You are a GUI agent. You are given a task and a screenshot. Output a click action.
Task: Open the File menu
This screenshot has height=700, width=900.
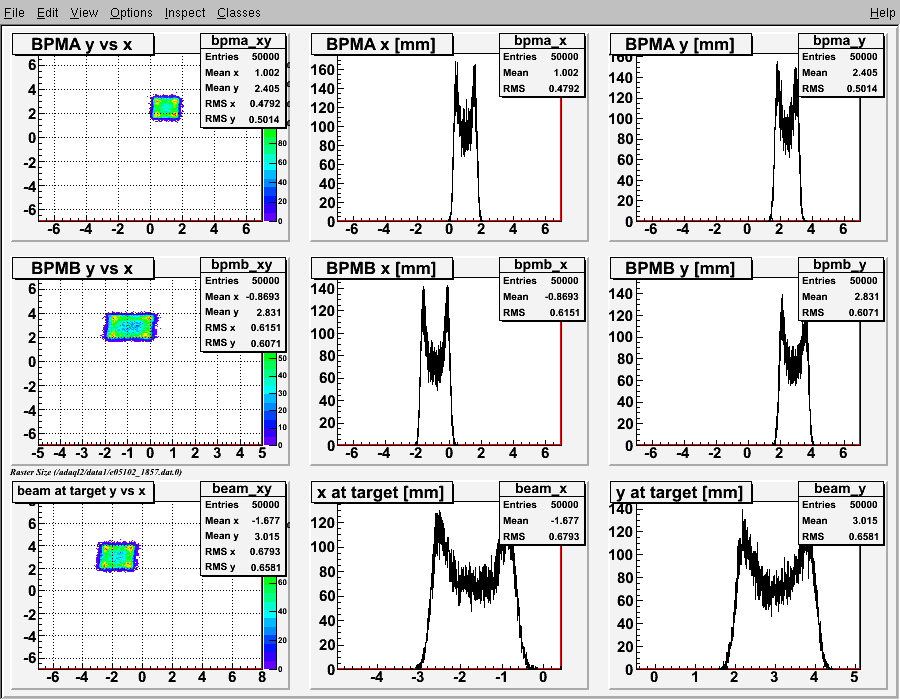(14, 12)
